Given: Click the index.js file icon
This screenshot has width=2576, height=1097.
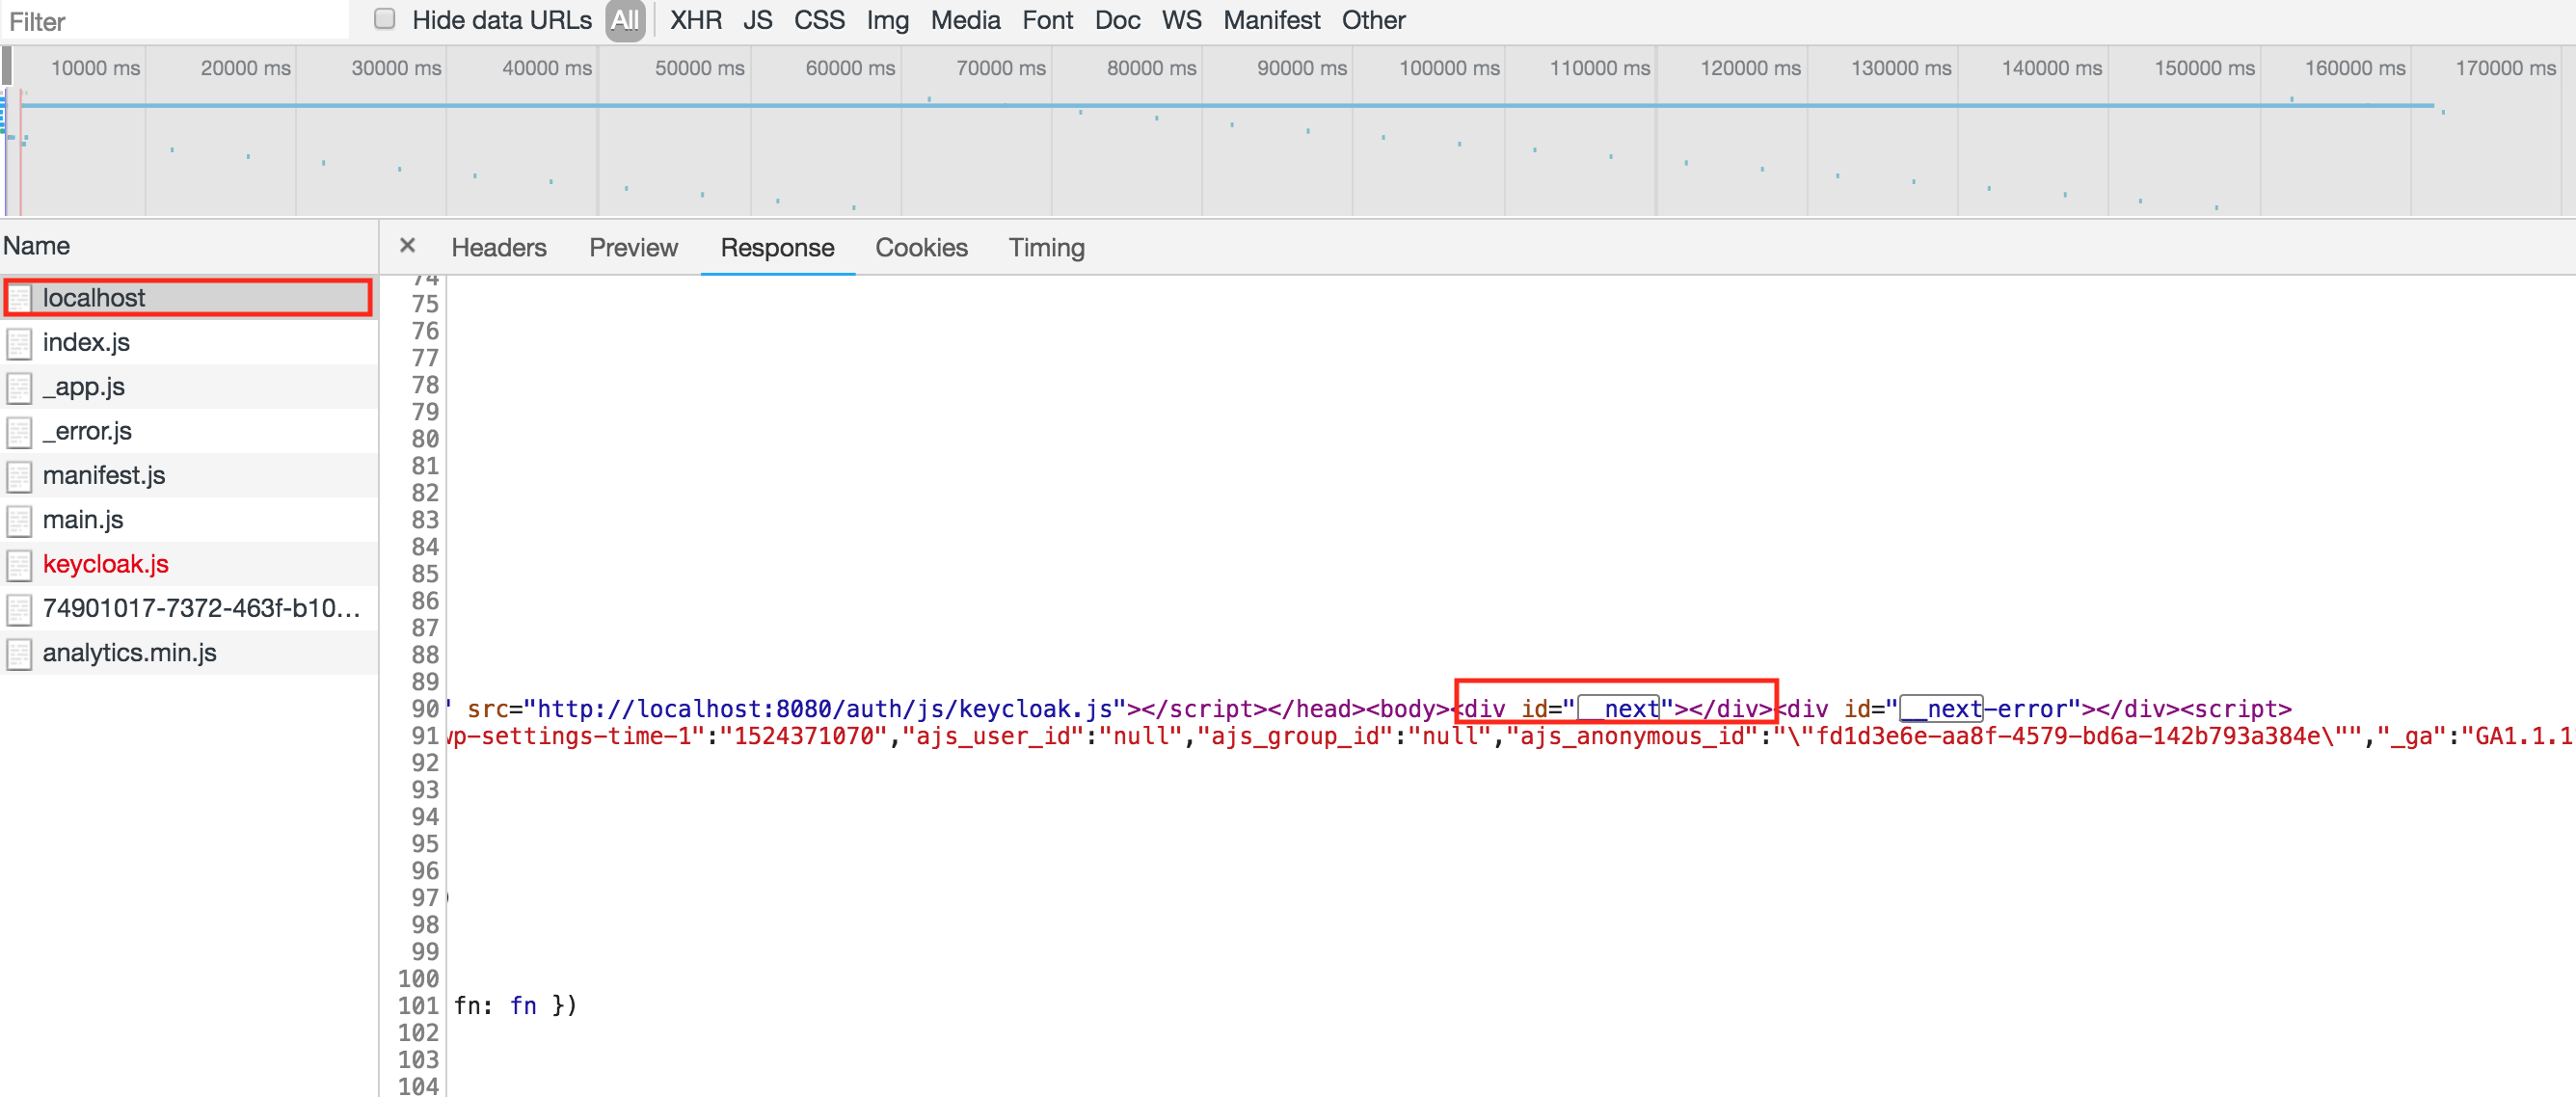Looking at the screenshot, I should click(20, 342).
